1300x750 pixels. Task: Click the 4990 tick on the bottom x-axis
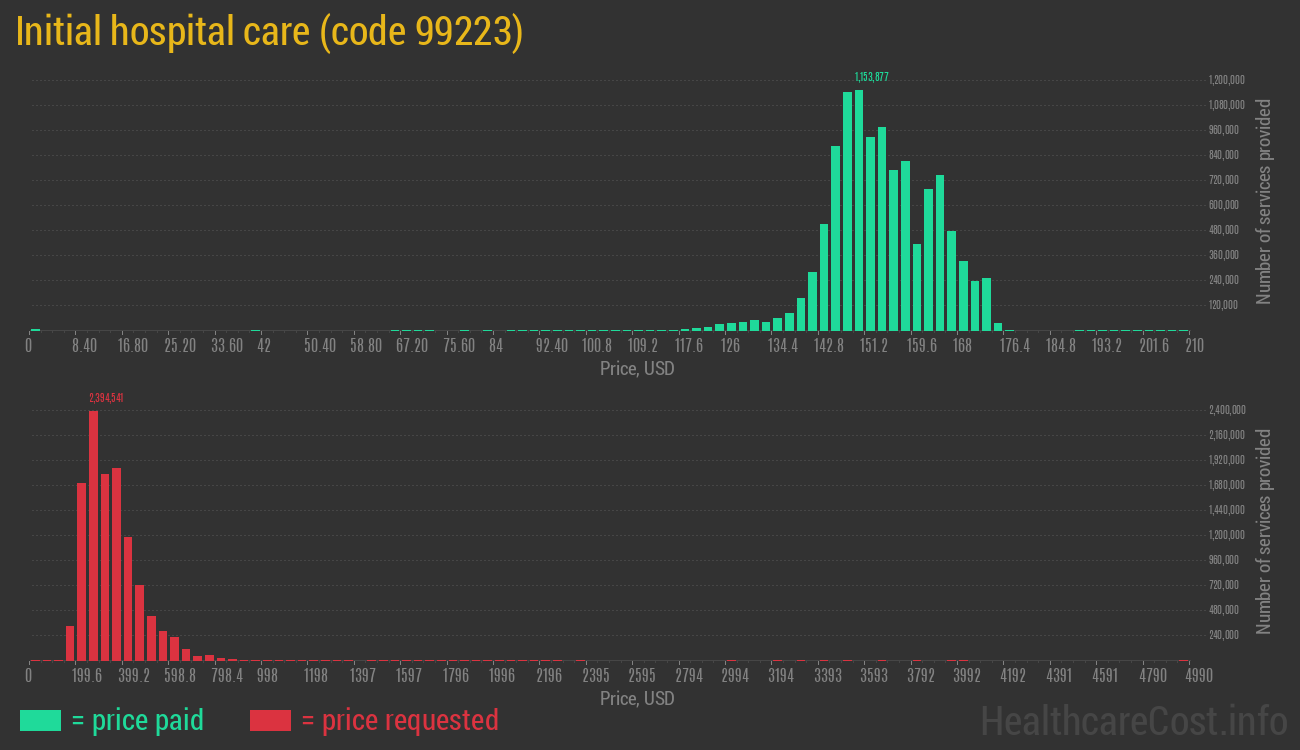click(x=1185, y=676)
